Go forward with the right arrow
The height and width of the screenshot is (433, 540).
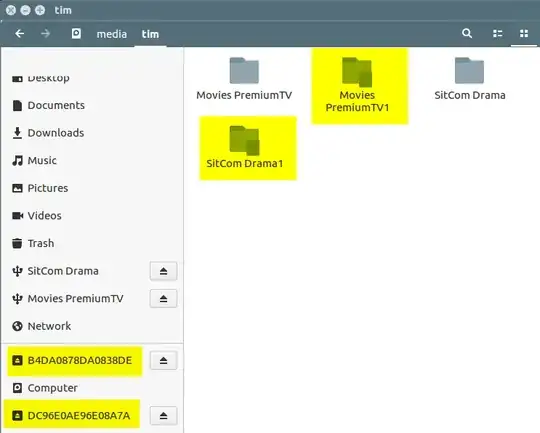(45, 33)
